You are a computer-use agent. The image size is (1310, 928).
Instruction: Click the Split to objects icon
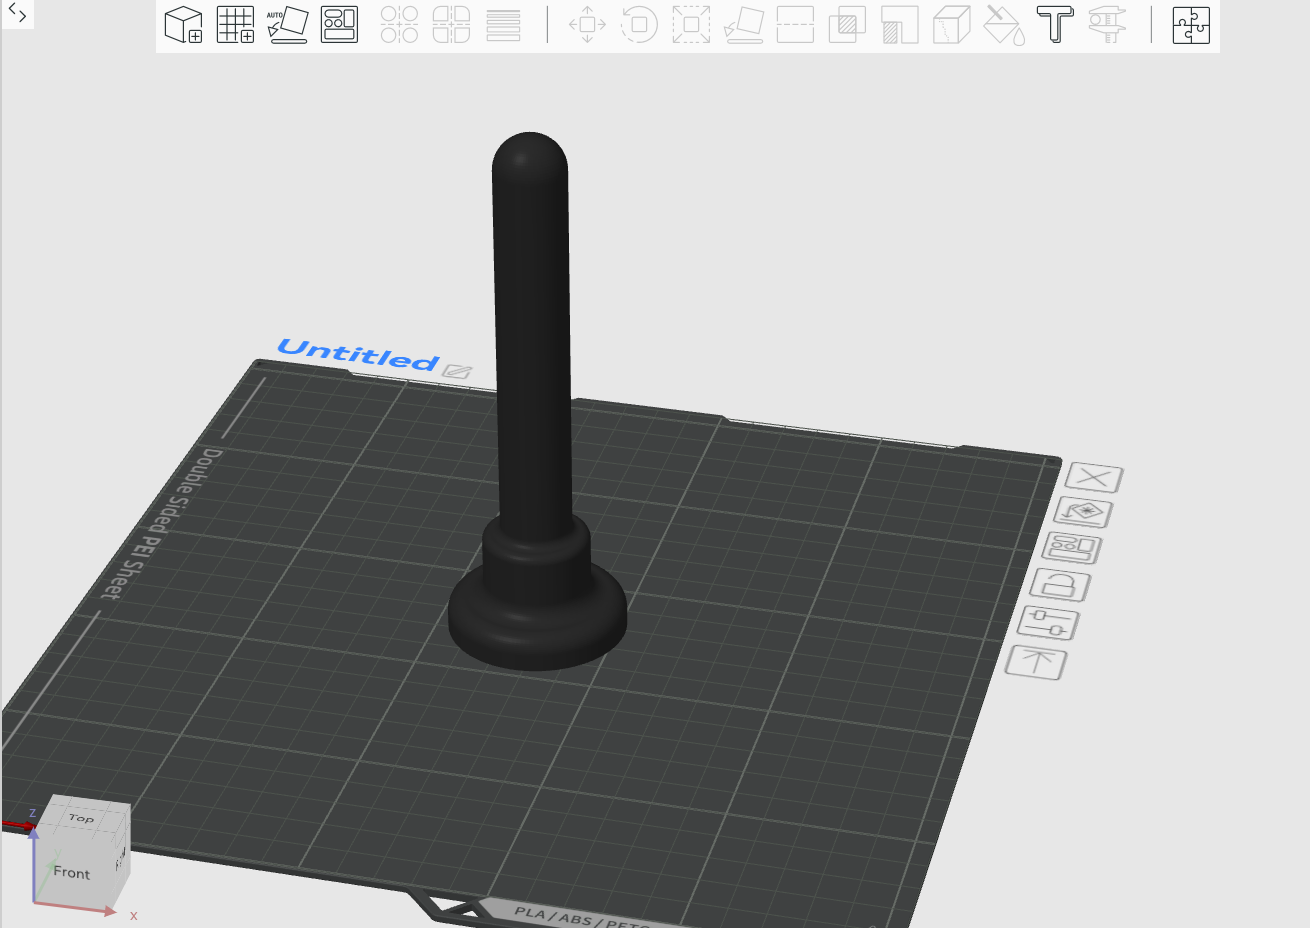(x=399, y=25)
